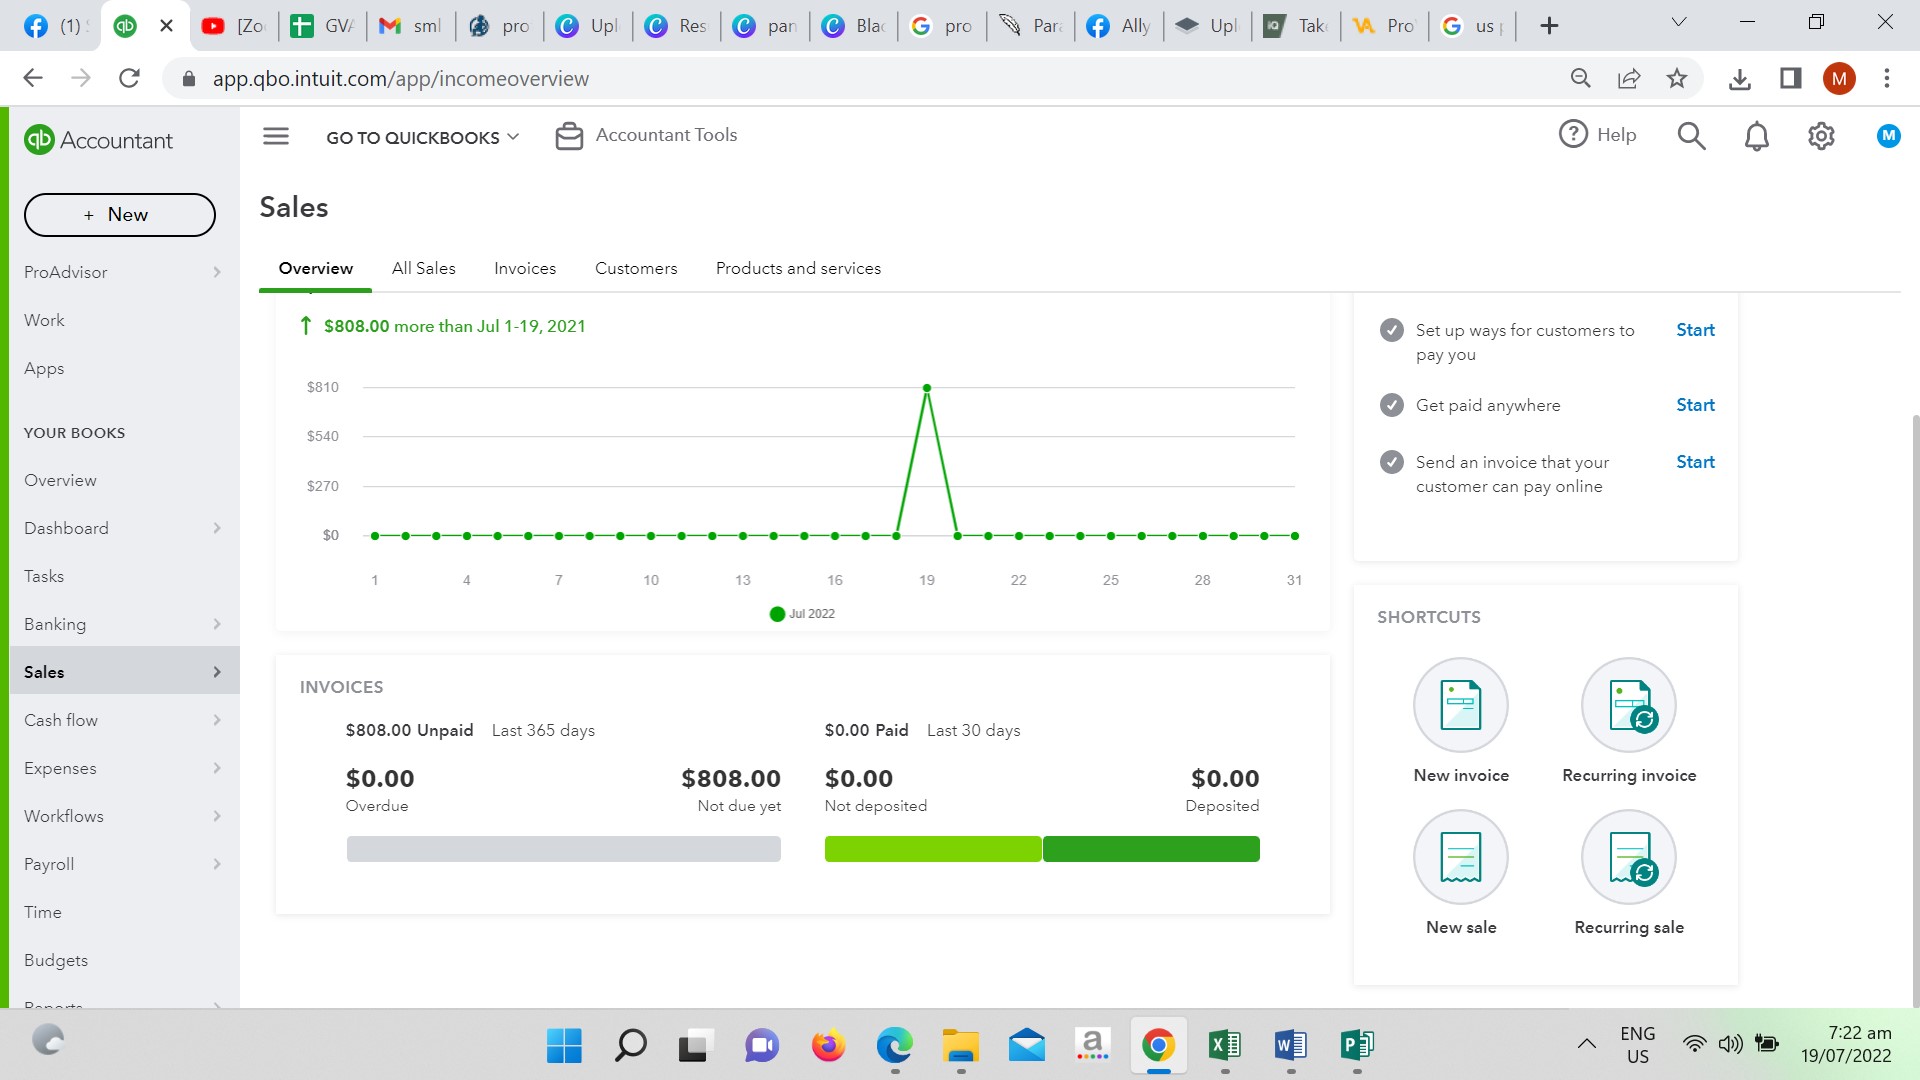Open the New sale shortcut icon
This screenshot has width=1920, height=1080.
(x=1460, y=857)
